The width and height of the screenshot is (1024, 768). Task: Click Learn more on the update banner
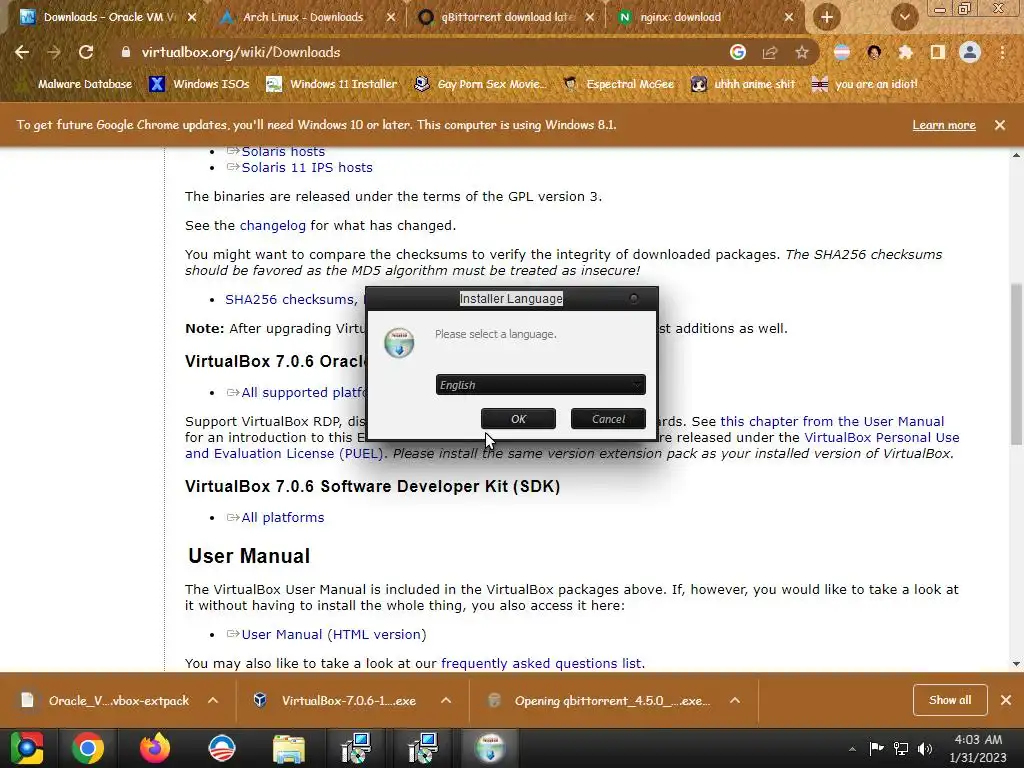tap(944, 125)
